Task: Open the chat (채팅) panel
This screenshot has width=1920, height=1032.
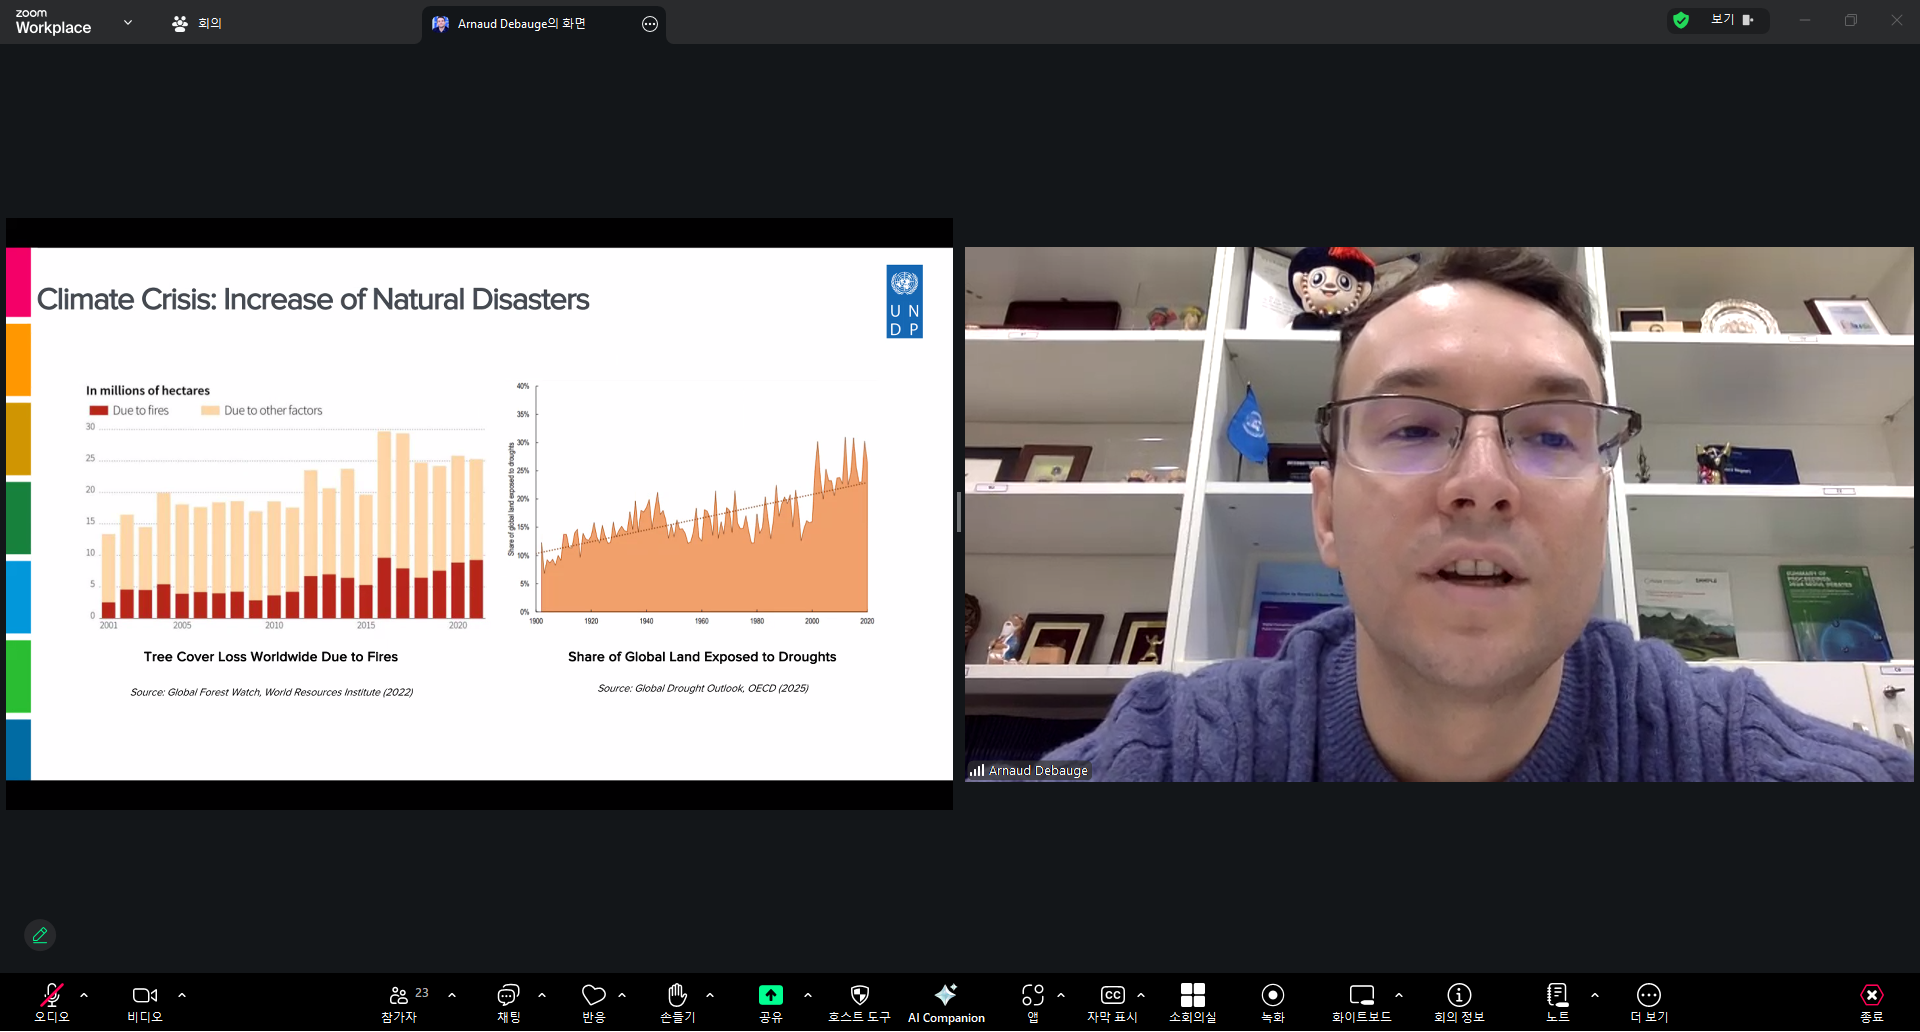Action: [509, 1002]
